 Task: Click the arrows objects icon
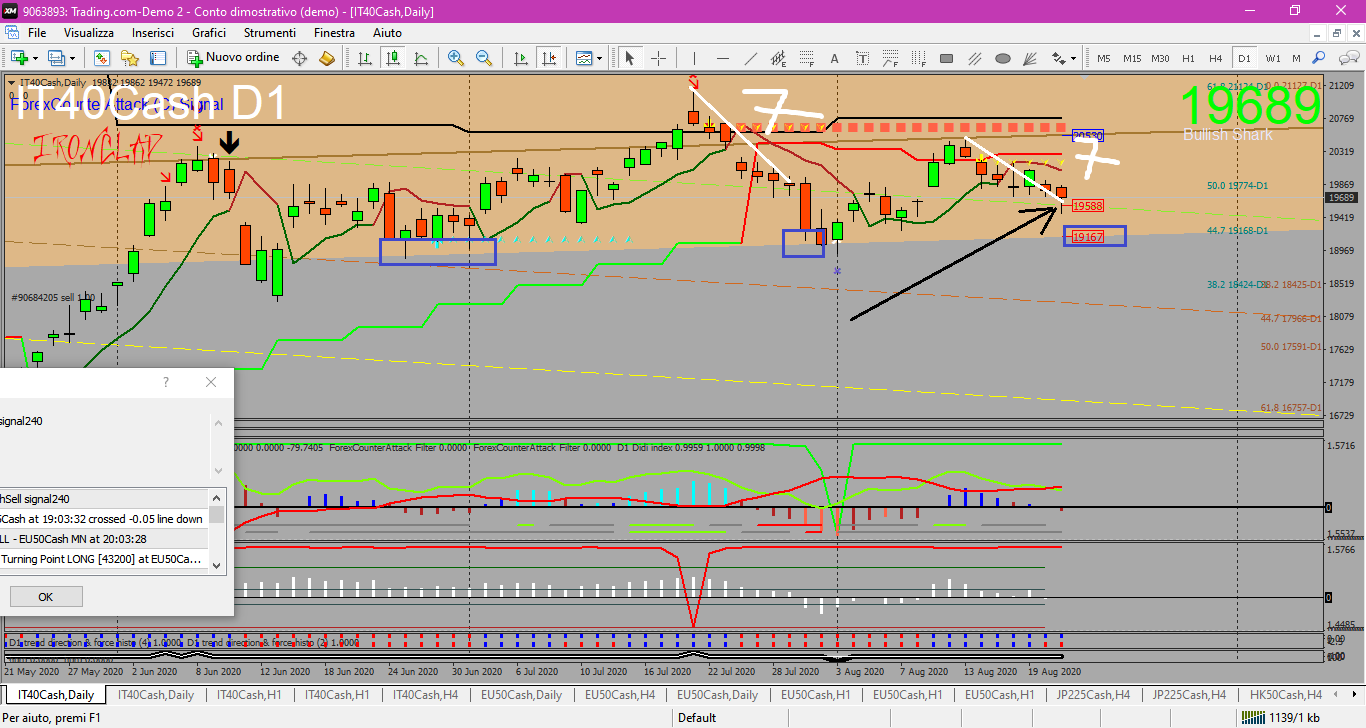pyautogui.click(x=1061, y=58)
